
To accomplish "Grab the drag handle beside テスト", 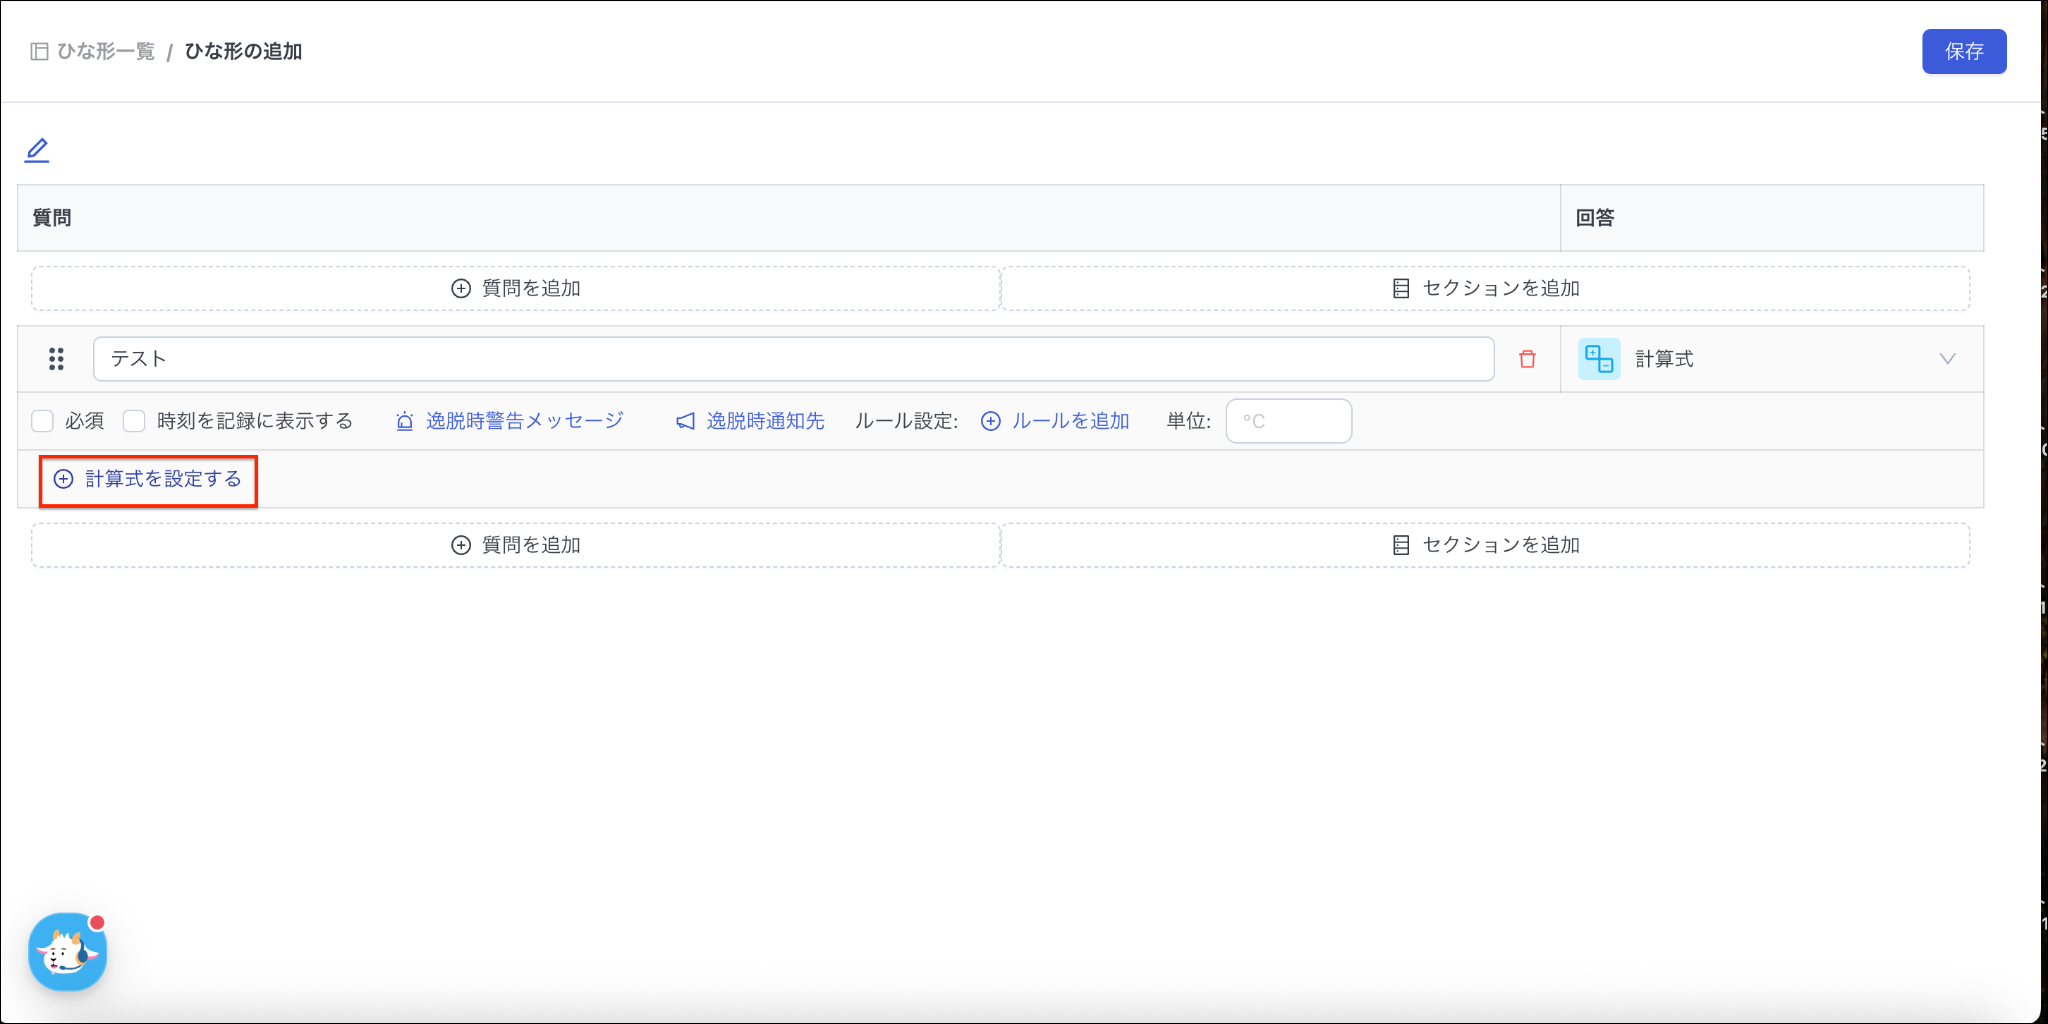I will (57, 359).
